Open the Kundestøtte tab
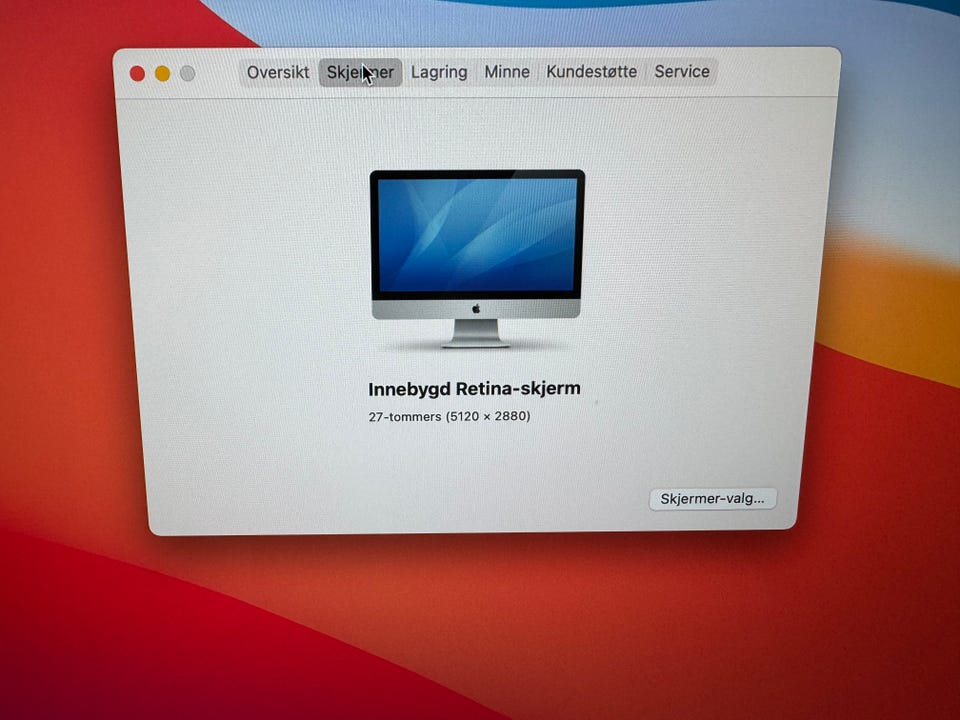The width and height of the screenshot is (960, 720). (591, 72)
